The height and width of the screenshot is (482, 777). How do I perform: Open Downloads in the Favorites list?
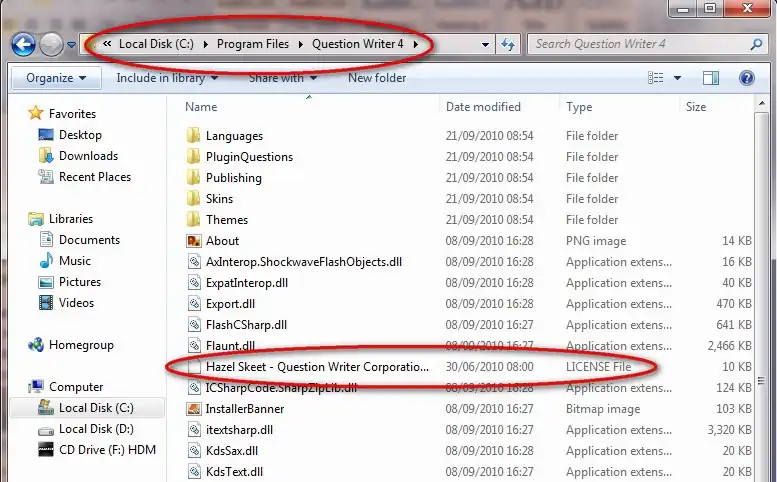(x=88, y=156)
